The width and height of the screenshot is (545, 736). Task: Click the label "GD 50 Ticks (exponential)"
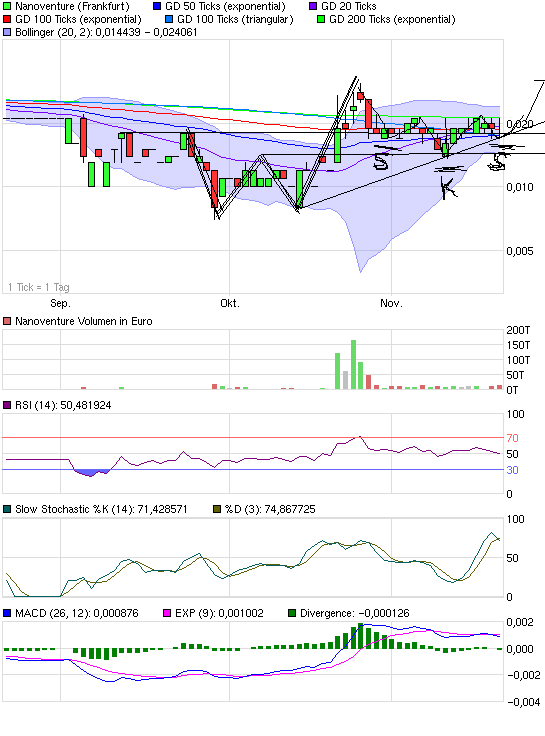coord(225,7)
